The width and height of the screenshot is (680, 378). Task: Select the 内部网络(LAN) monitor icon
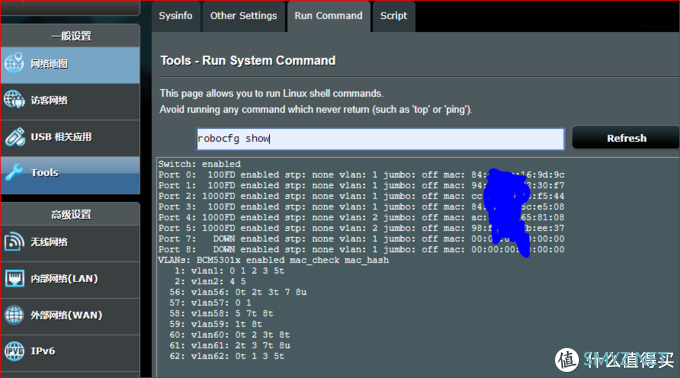pyautogui.click(x=14, y=278)
